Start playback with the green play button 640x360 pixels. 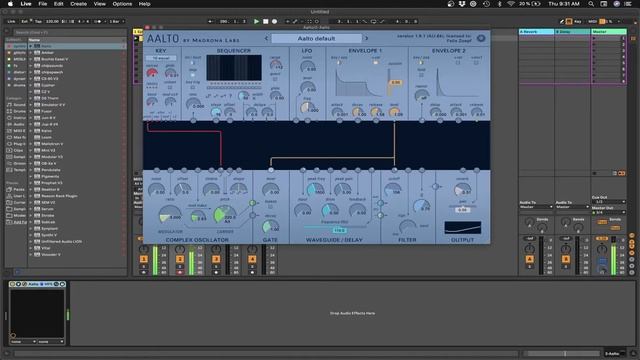[x=256, y=21]
